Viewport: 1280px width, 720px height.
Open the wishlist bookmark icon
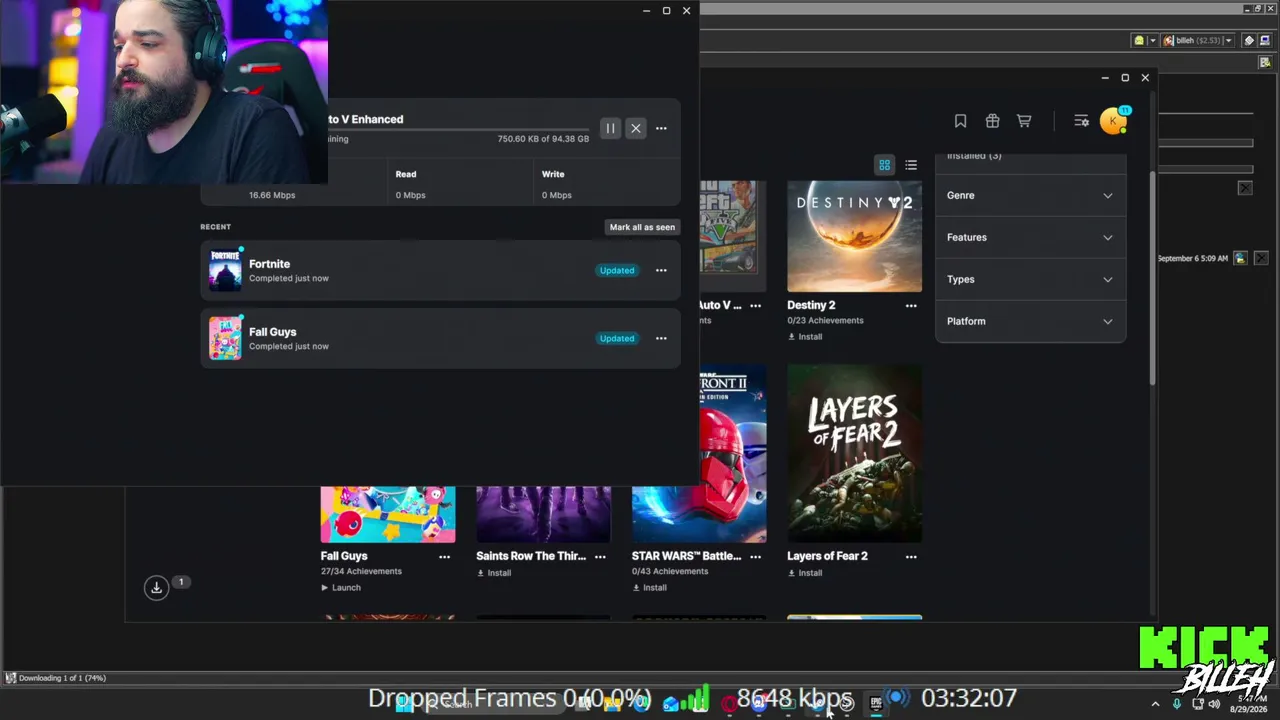[x=960, y=121]
